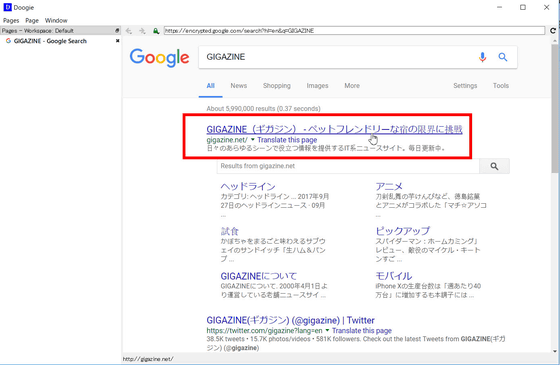
Task: Open the モバイル sitelink
Action: pos(394,276)
